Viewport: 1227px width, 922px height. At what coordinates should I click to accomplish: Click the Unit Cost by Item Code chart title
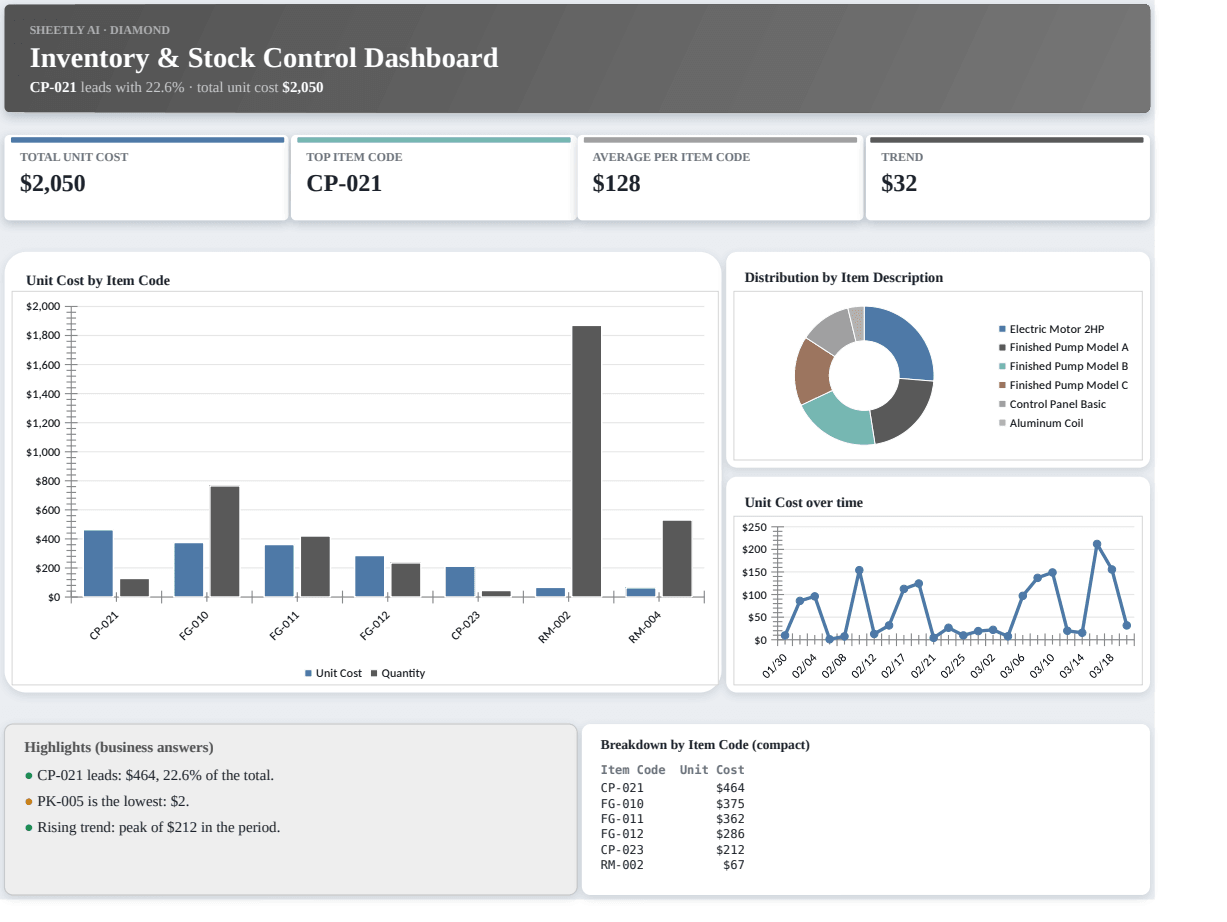point(98,281)
